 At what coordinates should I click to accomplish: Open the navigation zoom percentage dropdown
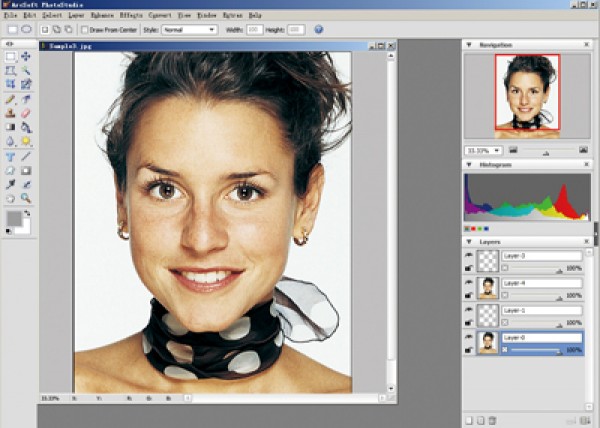(x=497, y=150)
